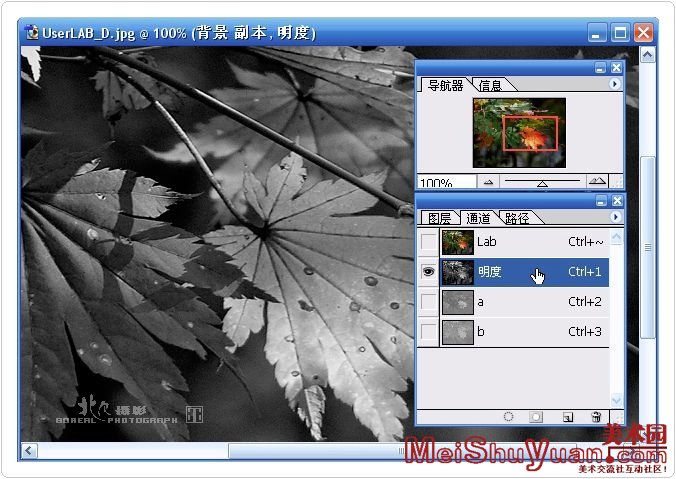Zoom out small mountains icon in navigator
676x479 pixels.
(x=488, y=182)
